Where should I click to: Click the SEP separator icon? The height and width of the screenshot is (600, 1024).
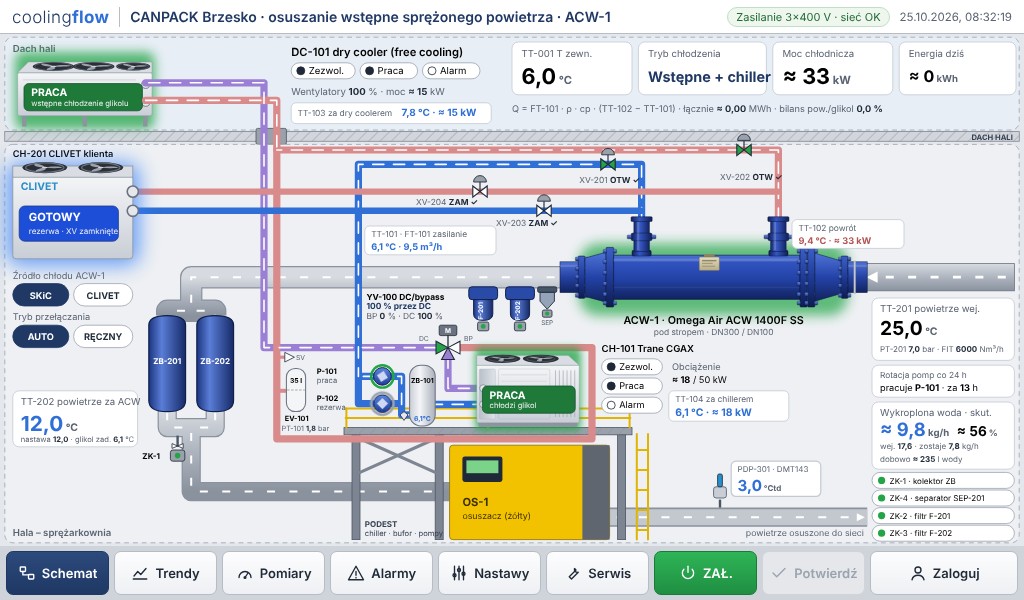[x=547, y=304]
